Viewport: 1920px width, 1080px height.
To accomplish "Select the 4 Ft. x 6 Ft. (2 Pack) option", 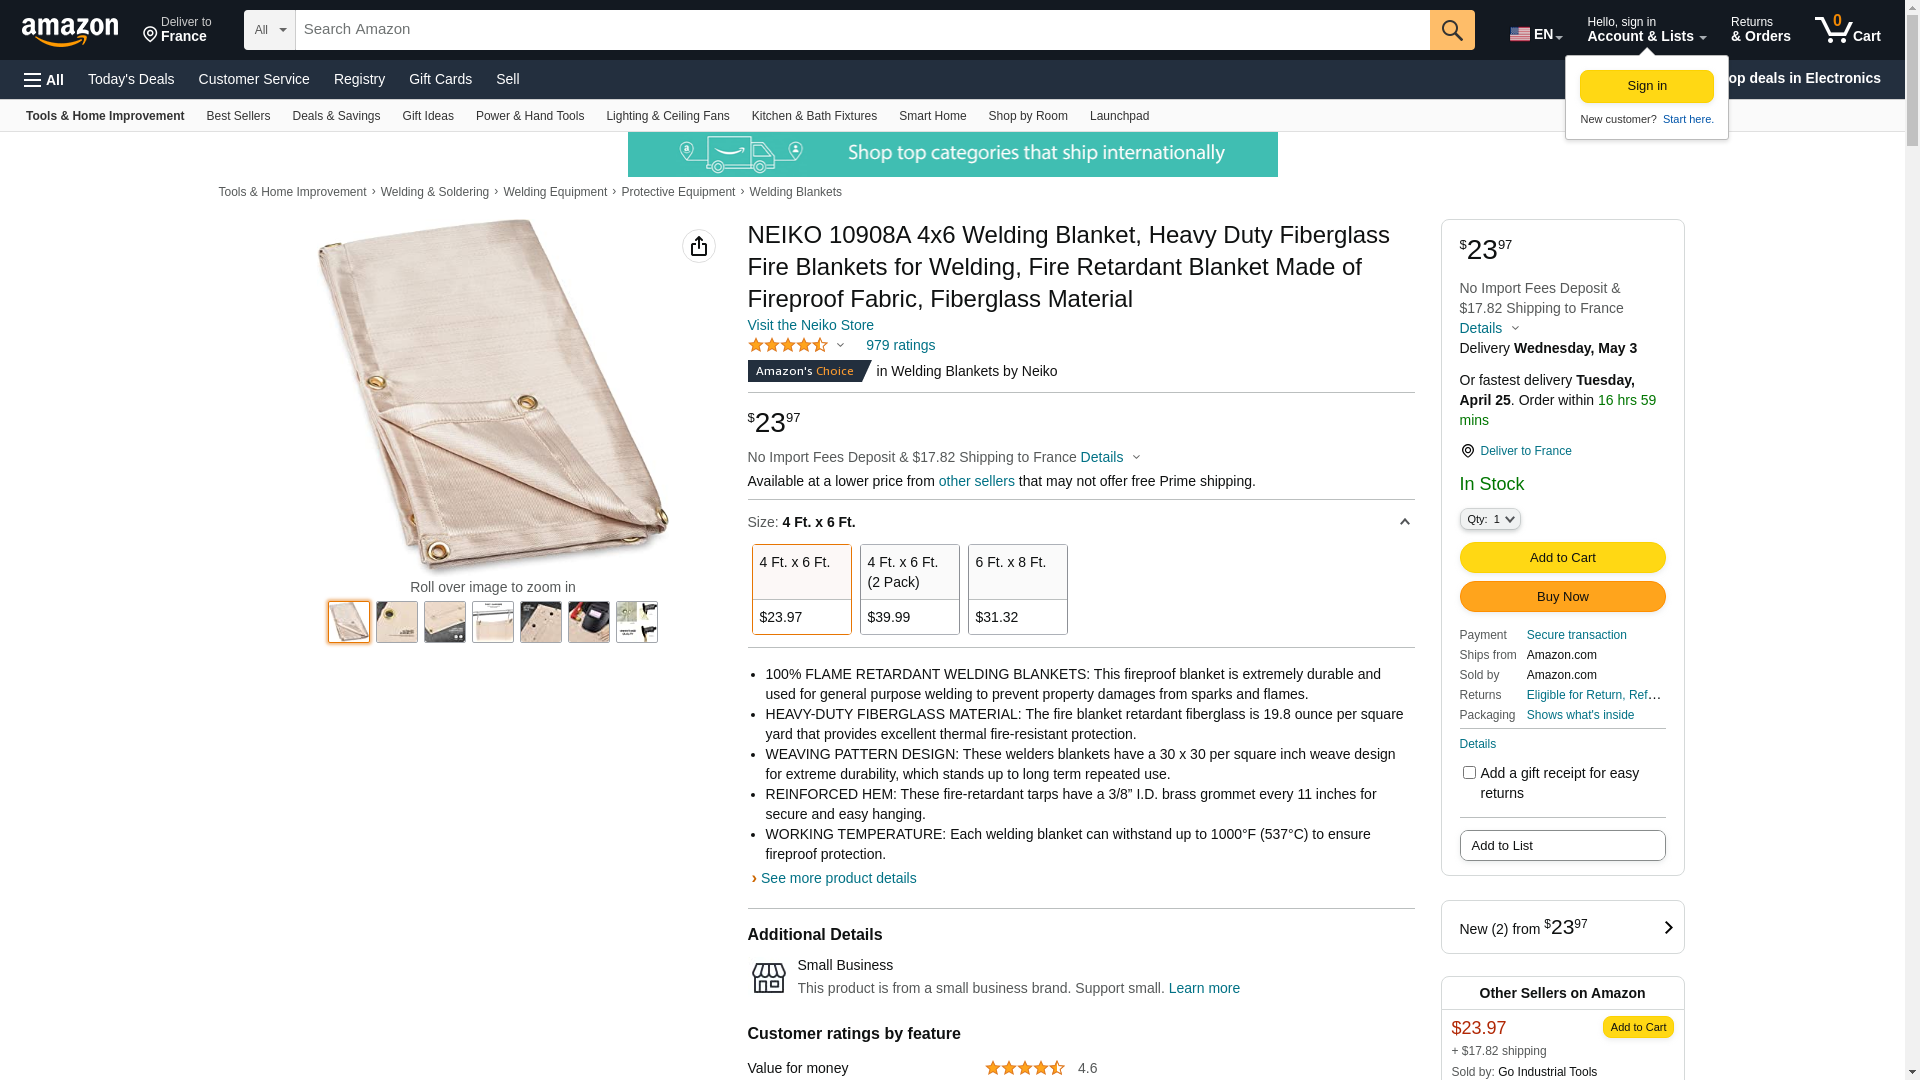I will point(909,589).
